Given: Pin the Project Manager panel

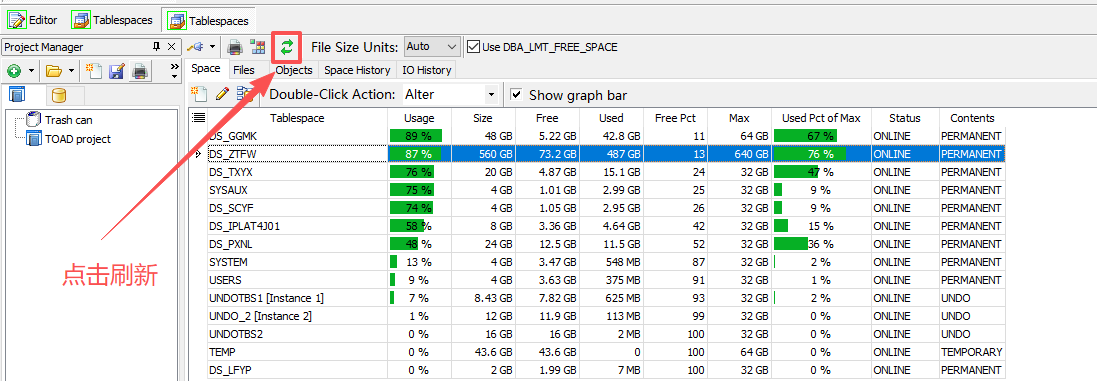Looking at the screenshot, I should tap(156, 47).
